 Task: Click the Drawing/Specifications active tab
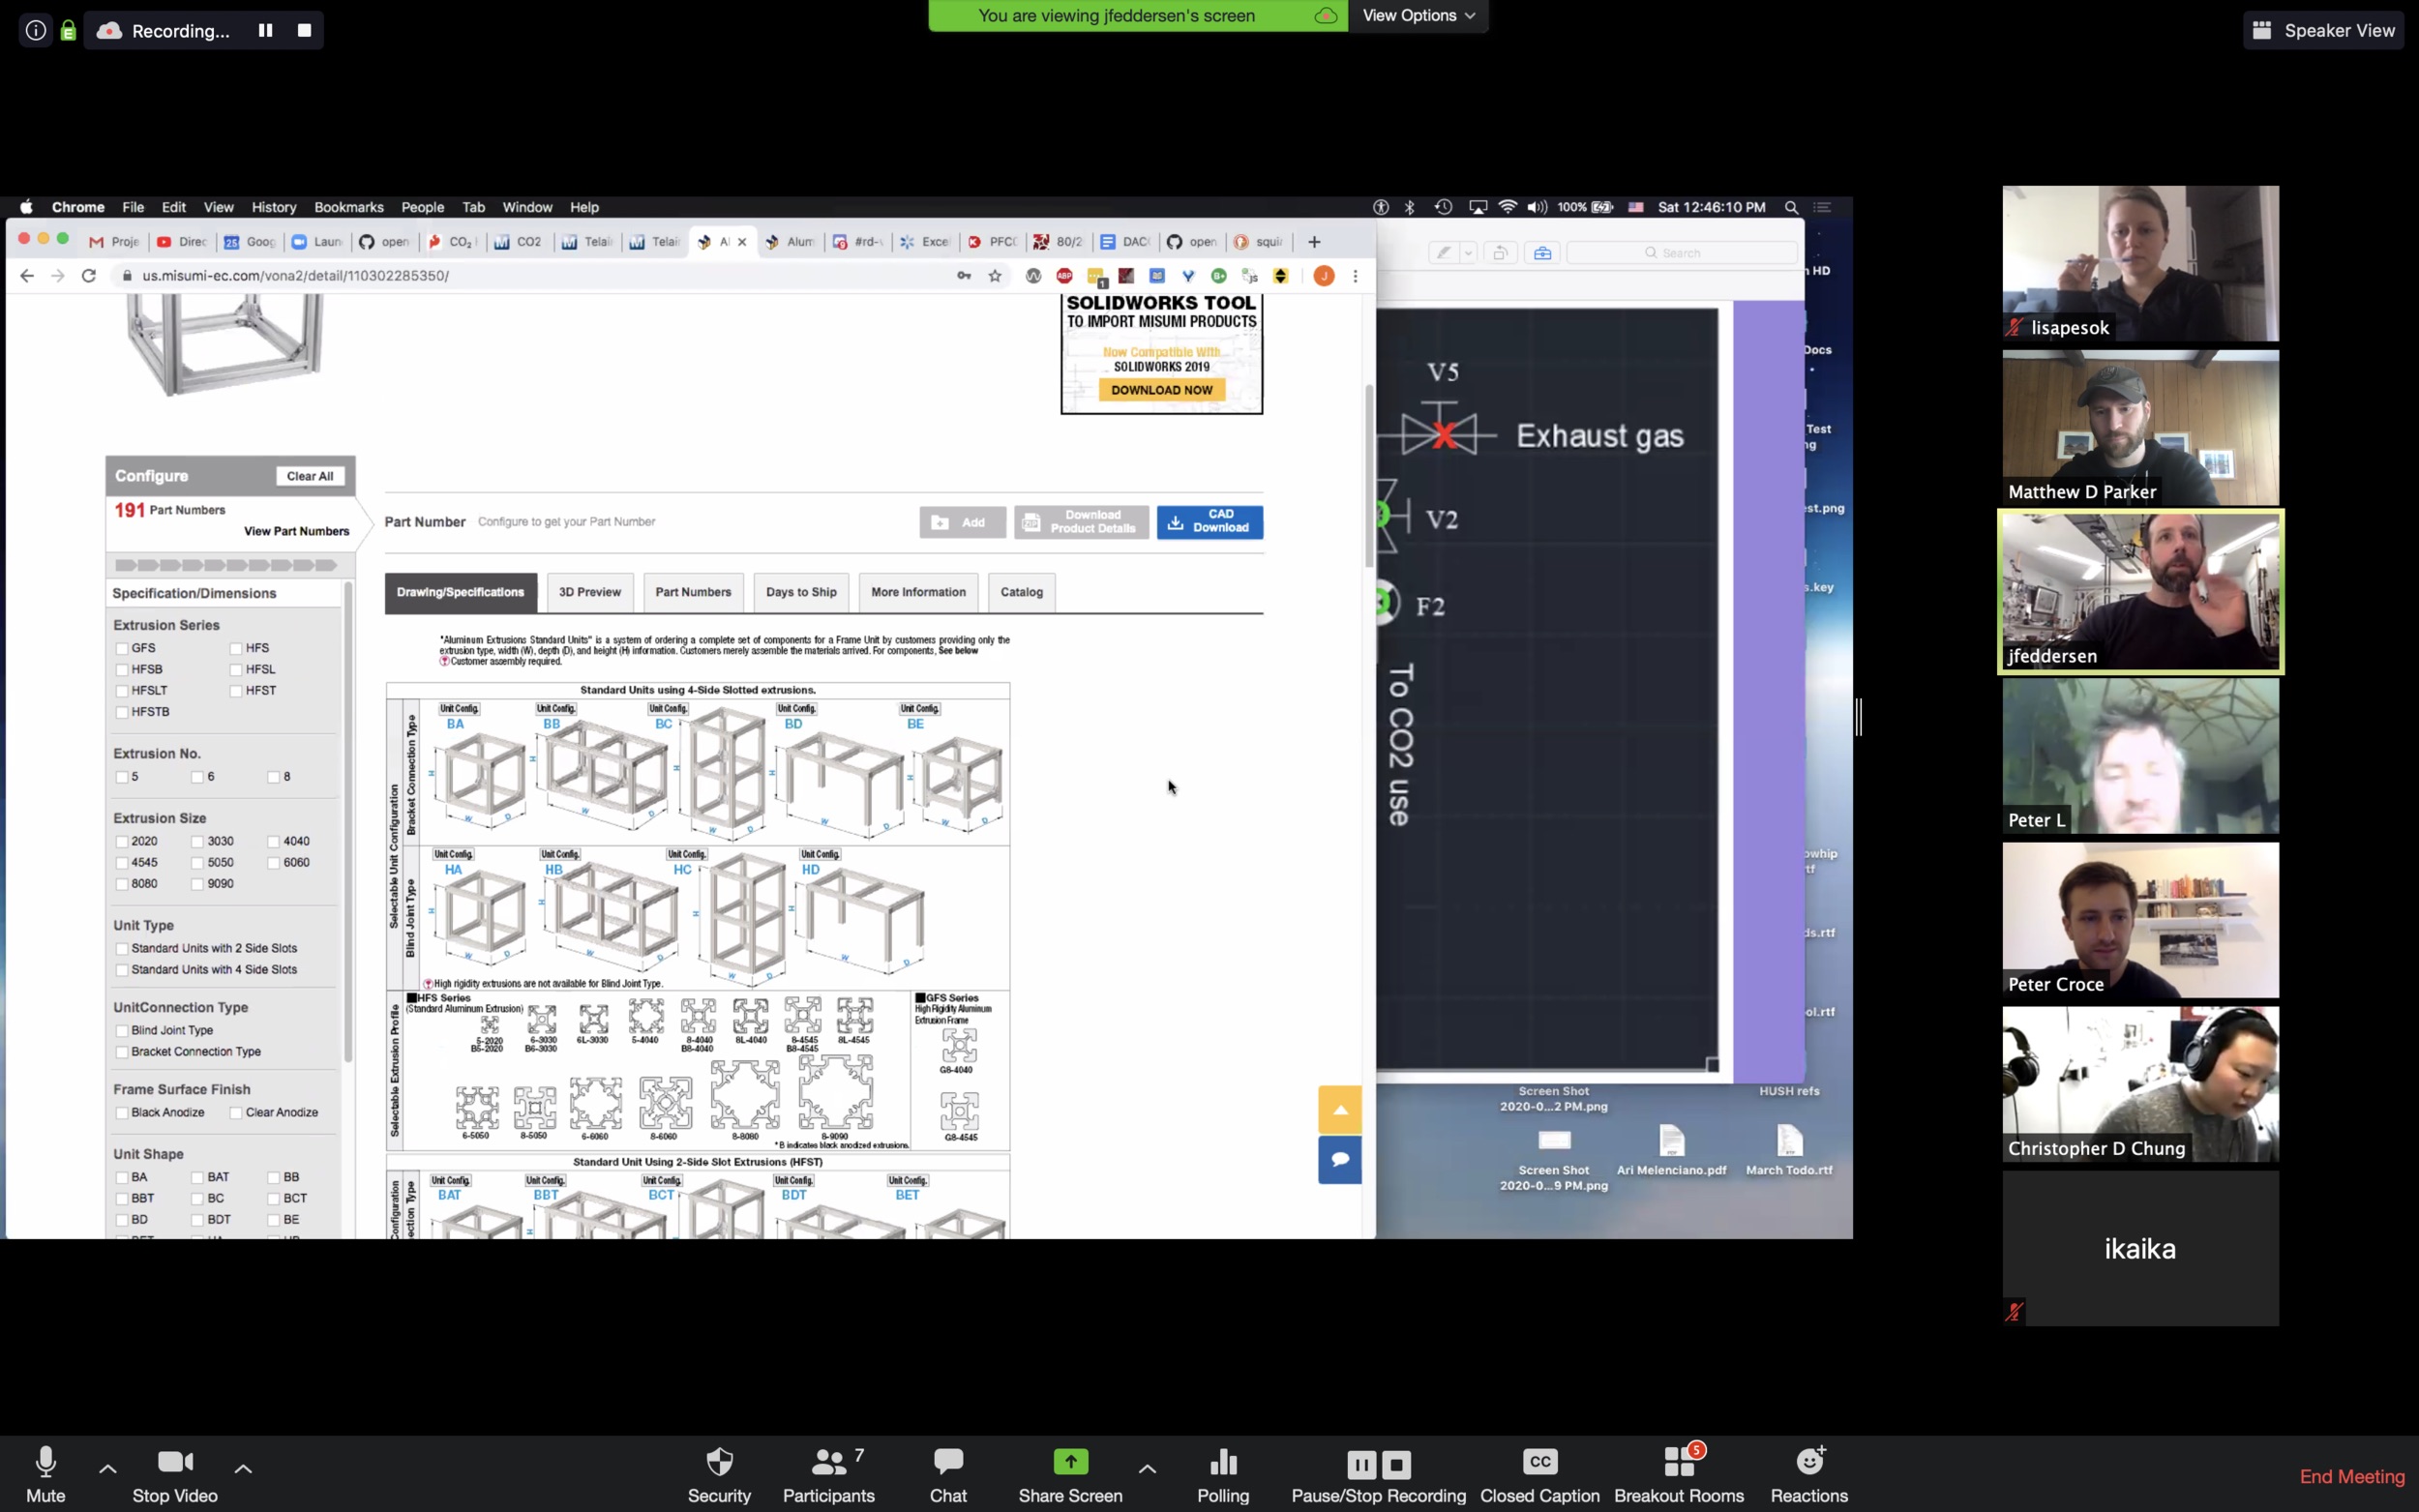(460, 590)
